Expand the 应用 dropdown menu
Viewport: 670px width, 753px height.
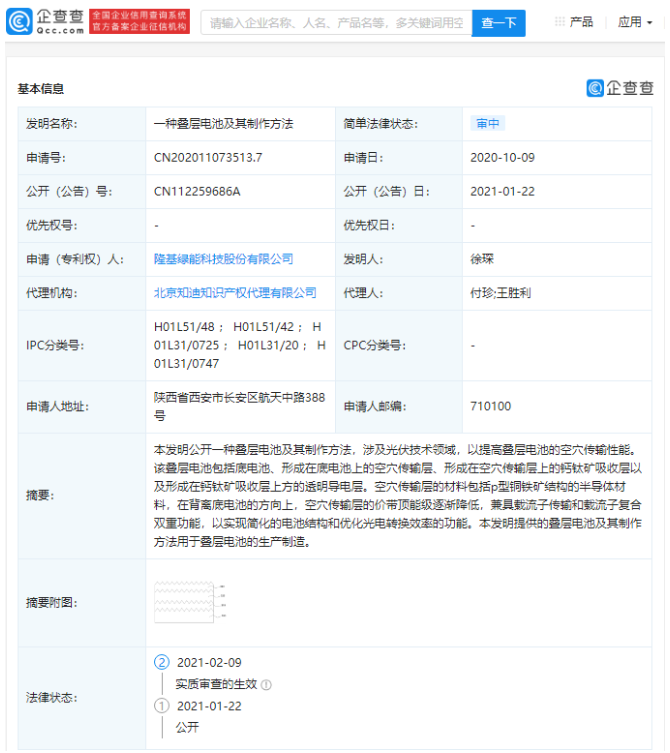635,22
